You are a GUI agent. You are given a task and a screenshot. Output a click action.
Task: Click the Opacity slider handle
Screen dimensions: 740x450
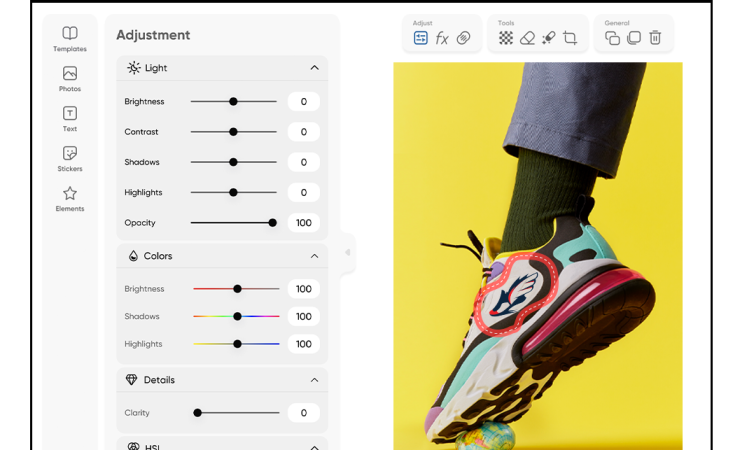[x=272, y=223]
